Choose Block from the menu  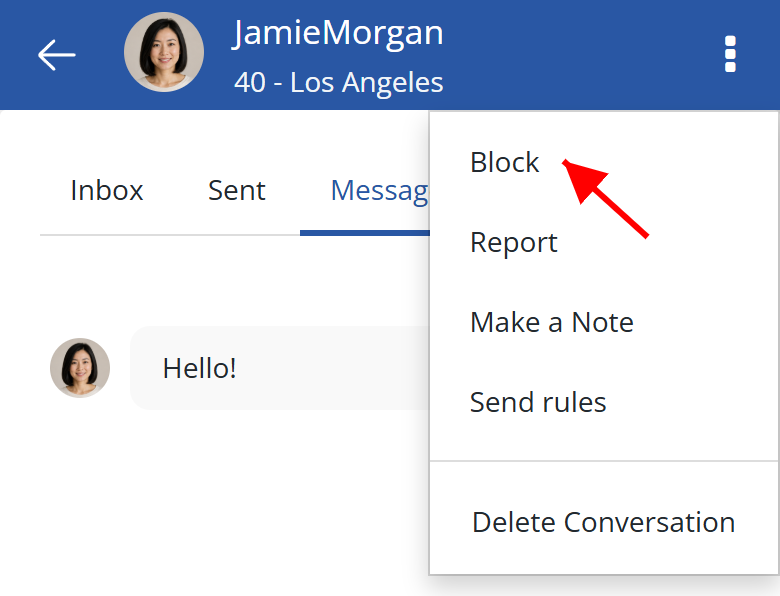[x=504, y=162]
